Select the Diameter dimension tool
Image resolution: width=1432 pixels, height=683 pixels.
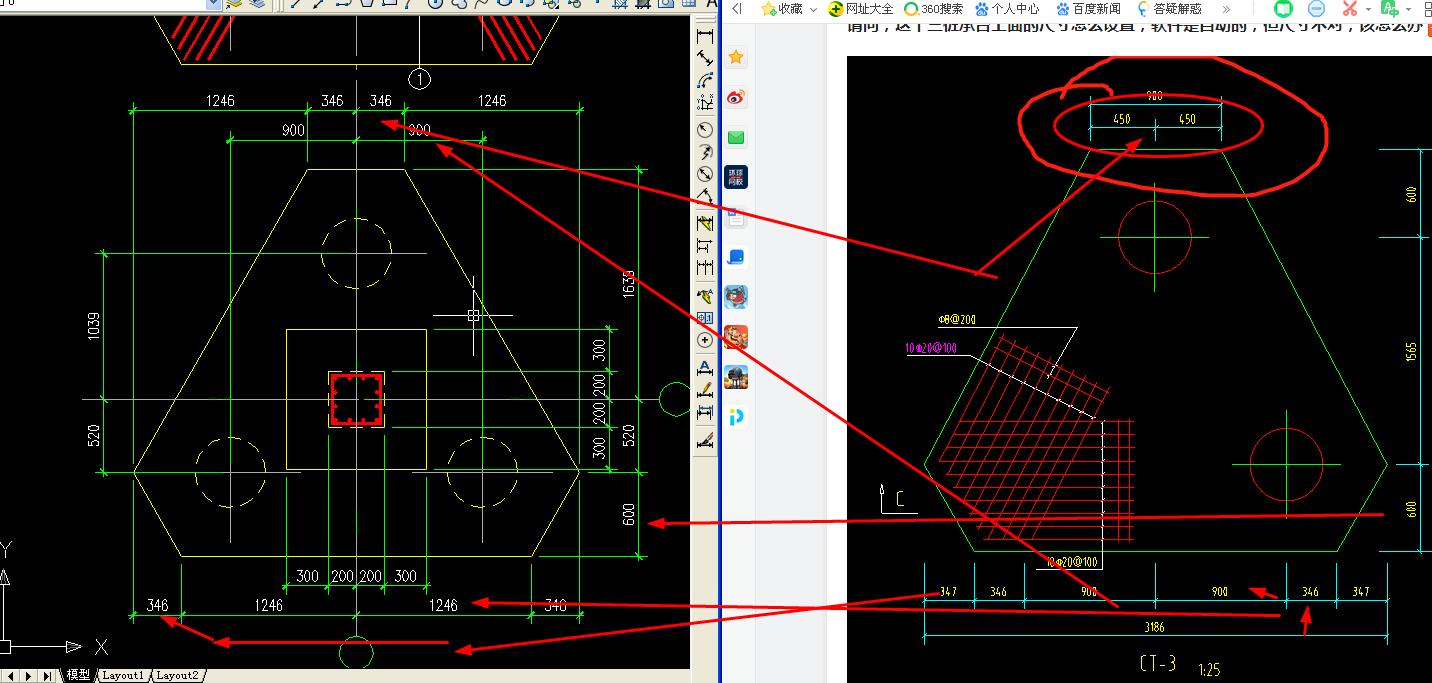click(705, 174)
